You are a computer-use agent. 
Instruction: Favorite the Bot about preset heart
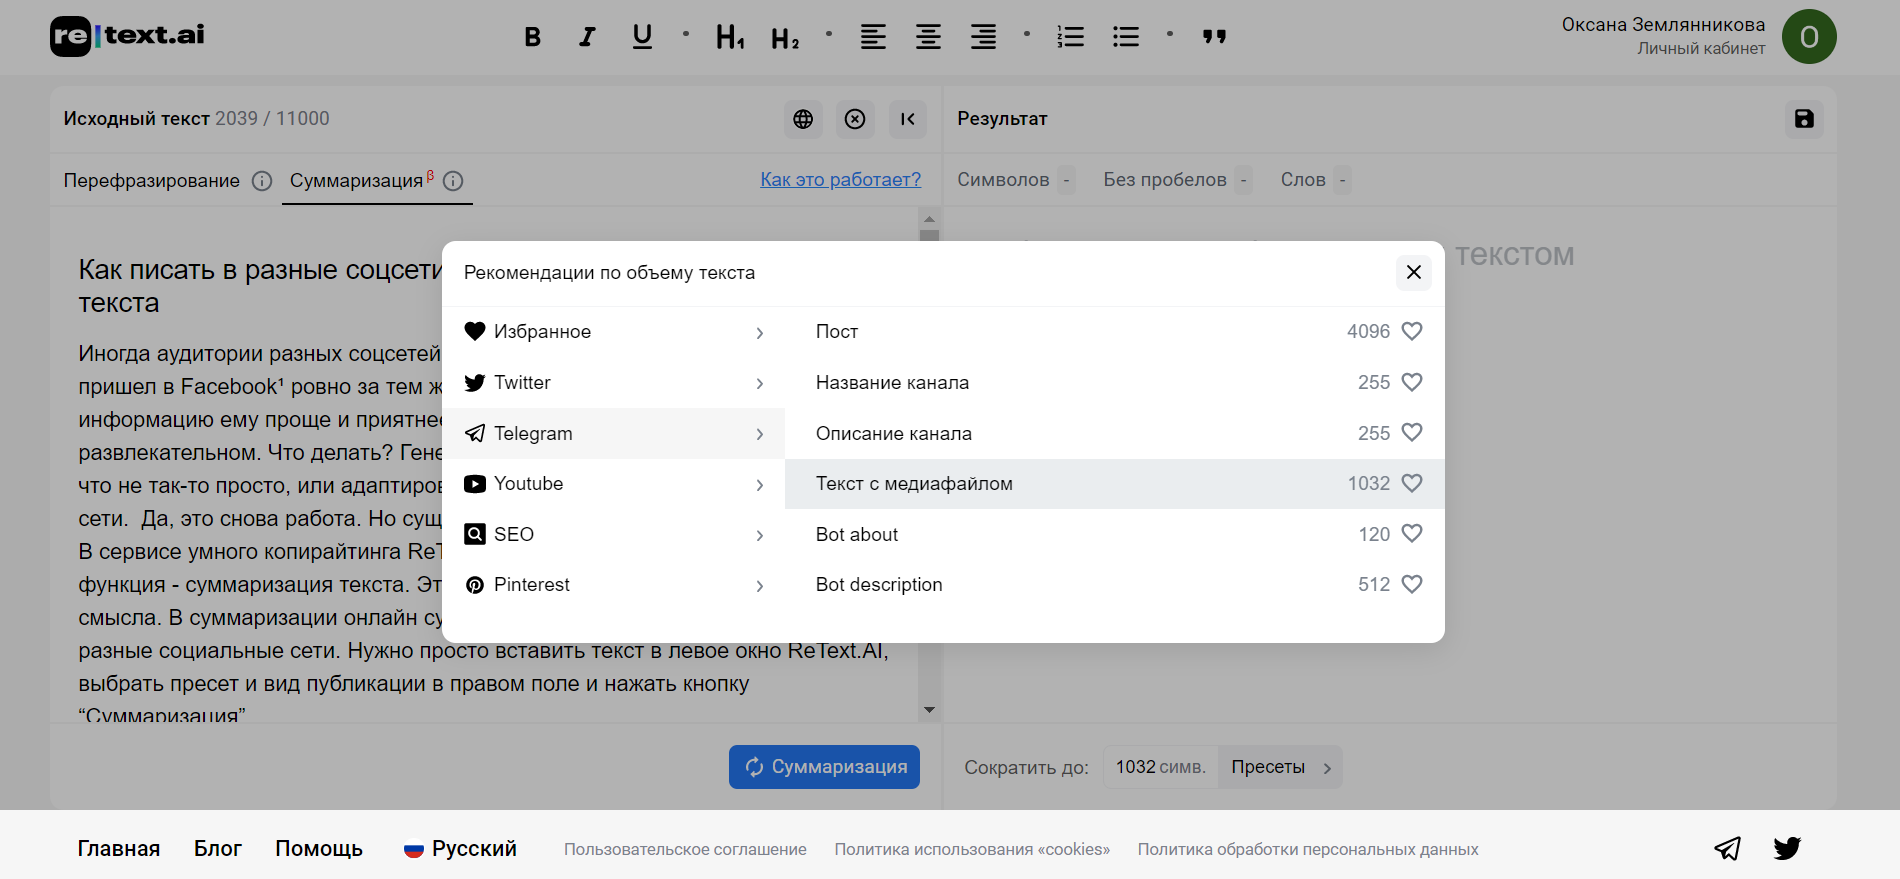[x=1412, y=534]
